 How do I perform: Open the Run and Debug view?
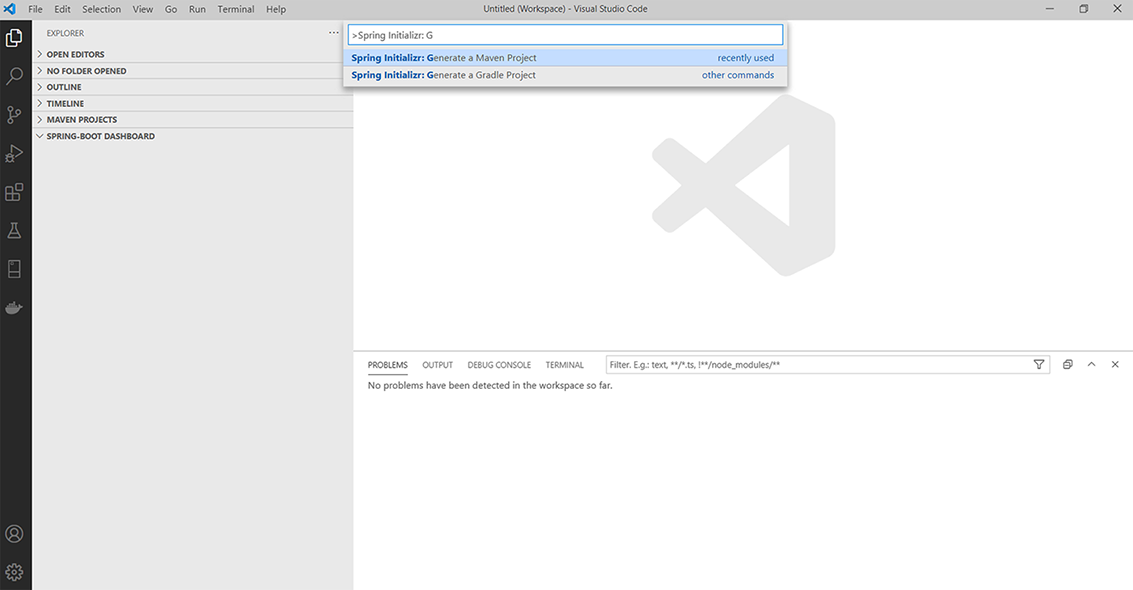(x=15, y=153)
